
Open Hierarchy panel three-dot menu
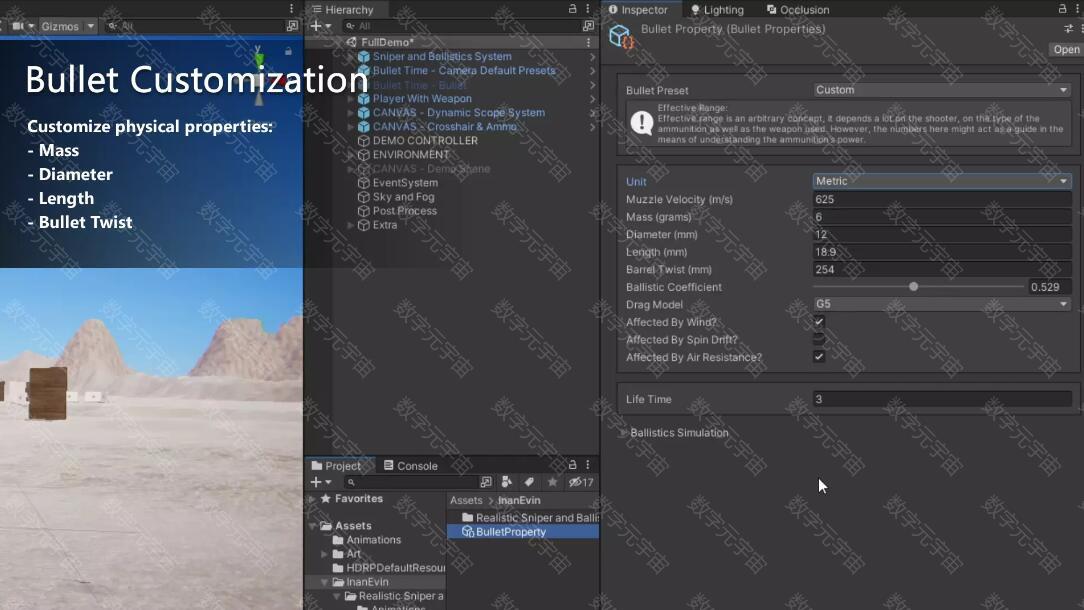click(588, 9)
